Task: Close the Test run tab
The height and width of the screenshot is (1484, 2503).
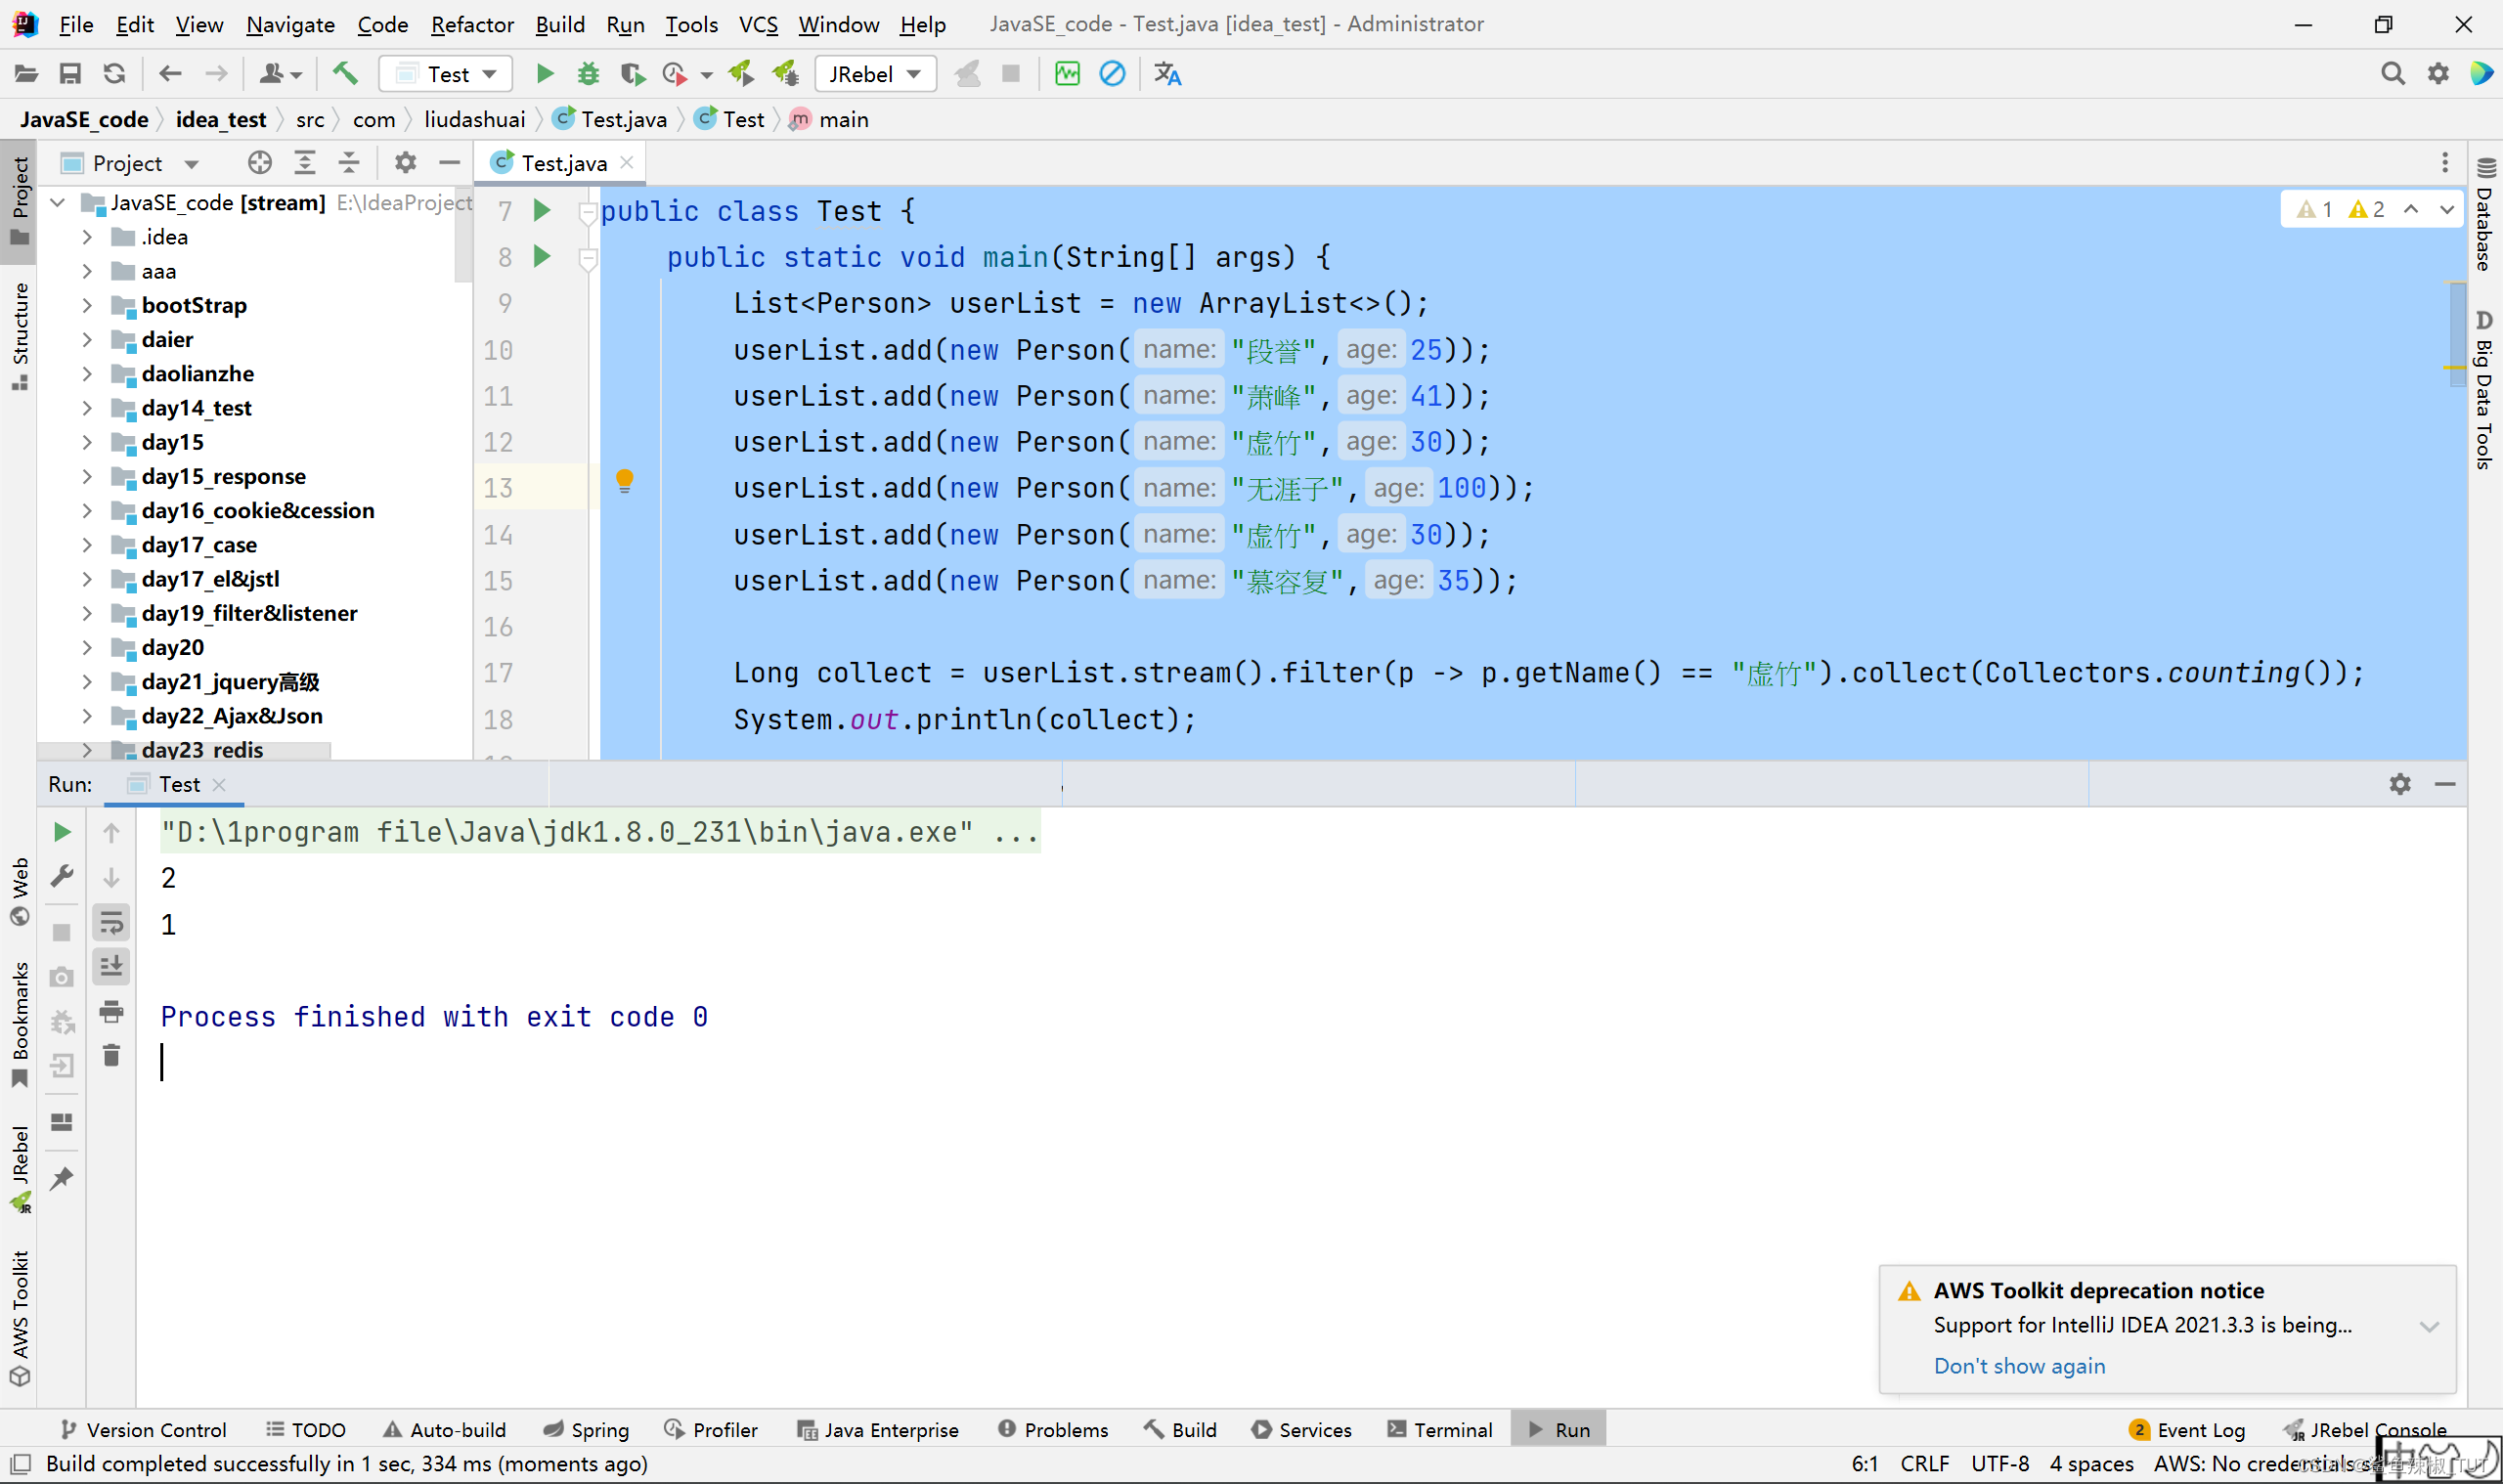Action: (220, 785)
